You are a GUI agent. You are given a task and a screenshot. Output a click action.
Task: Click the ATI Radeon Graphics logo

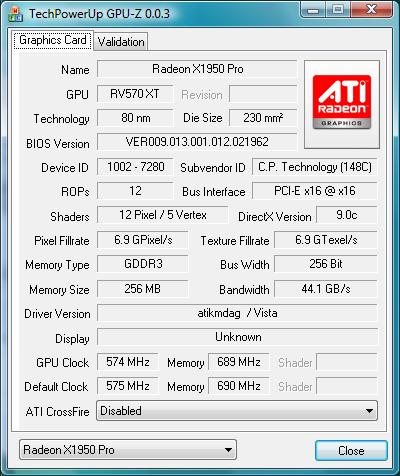tap(342, 104)
